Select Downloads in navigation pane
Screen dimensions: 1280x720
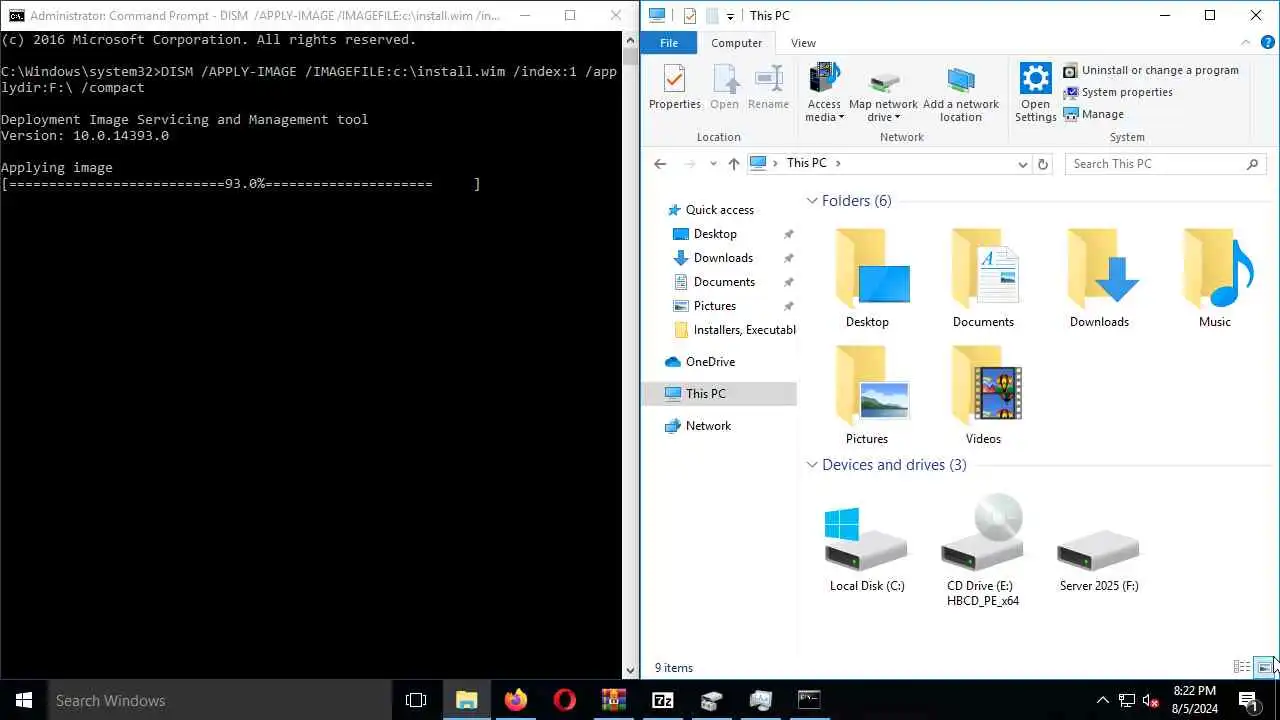pyautogui.click(x=723, y=258)
